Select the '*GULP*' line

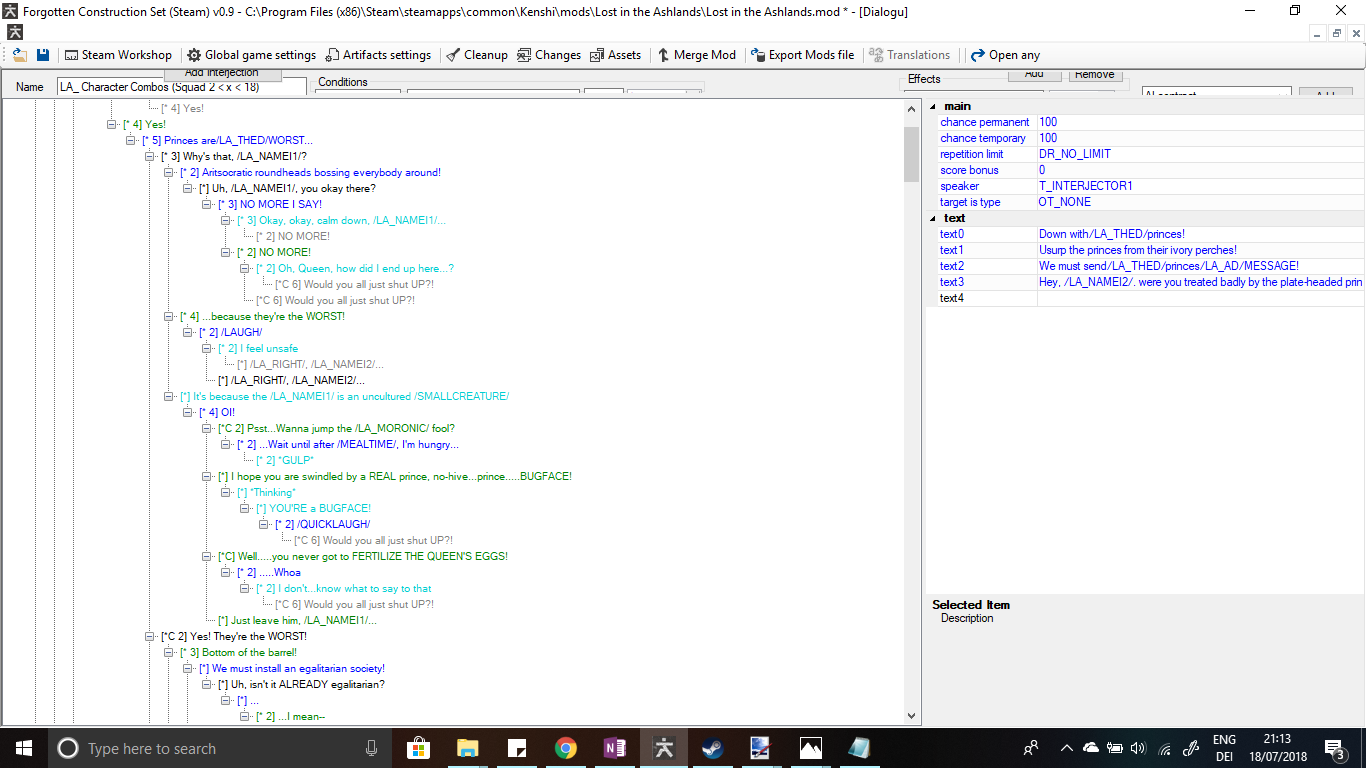(x=285, y=460)
